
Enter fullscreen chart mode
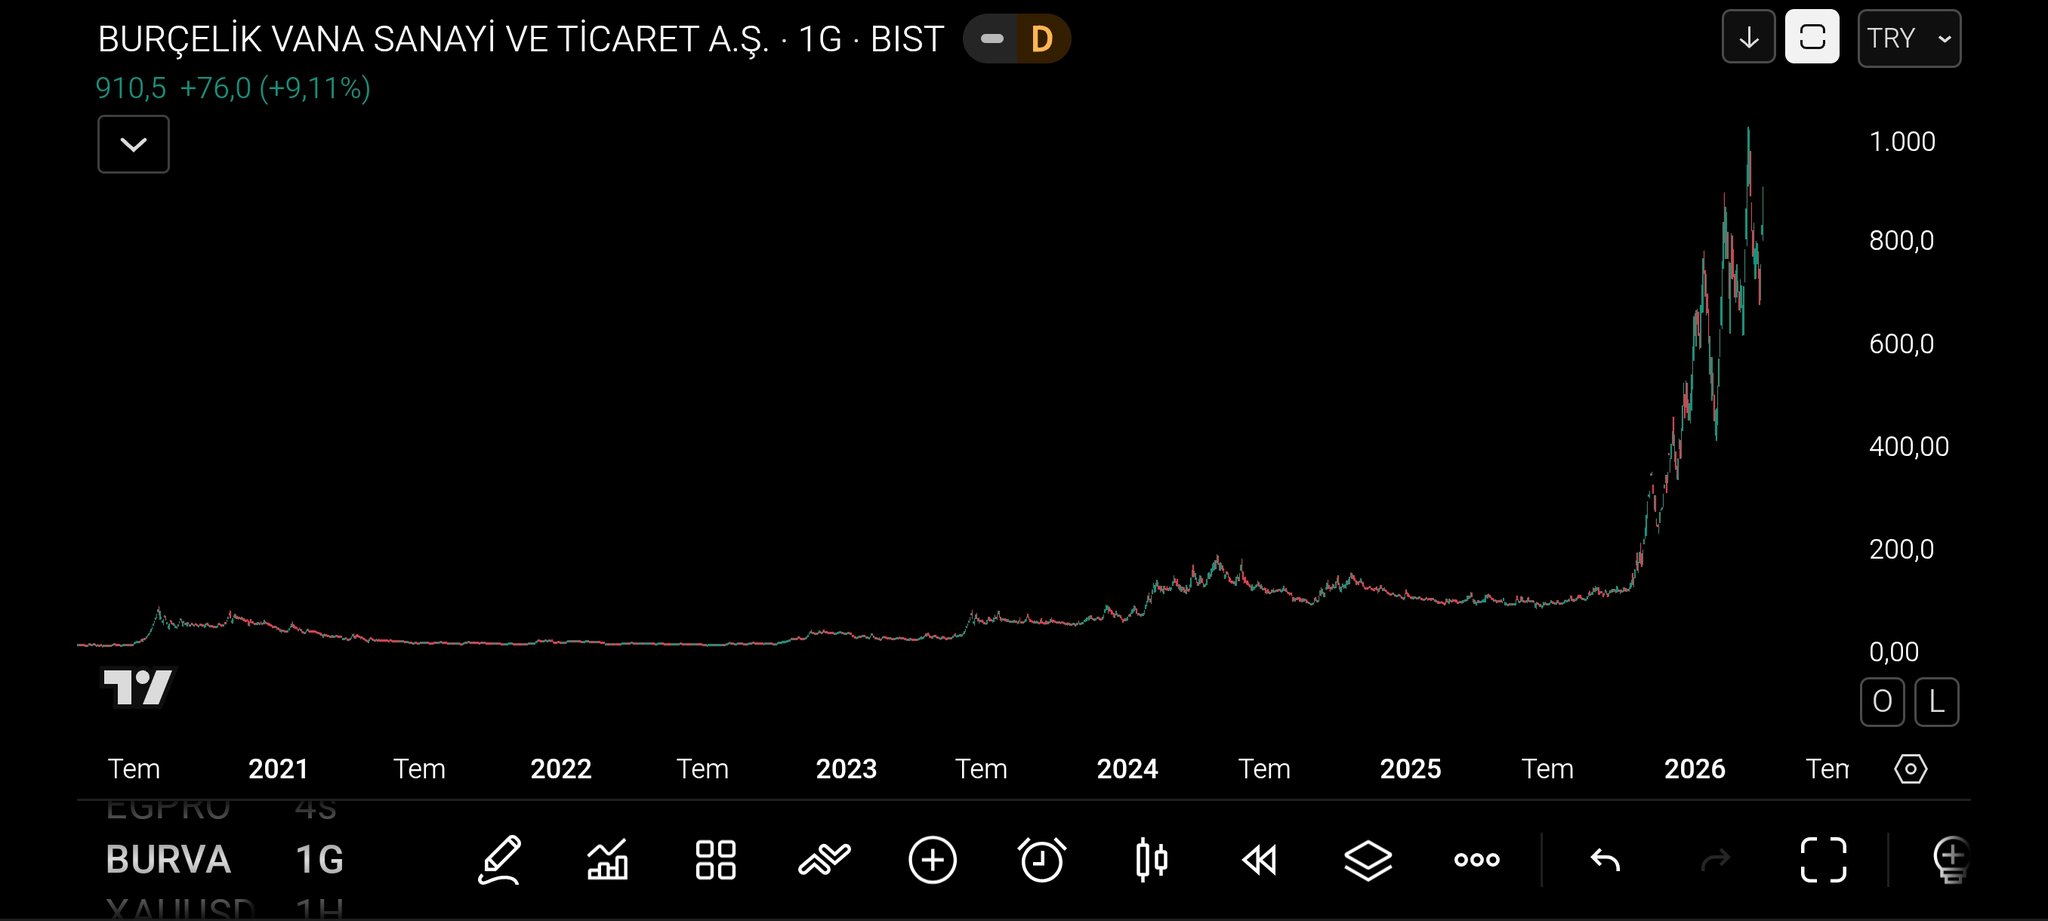point(1823,860)
